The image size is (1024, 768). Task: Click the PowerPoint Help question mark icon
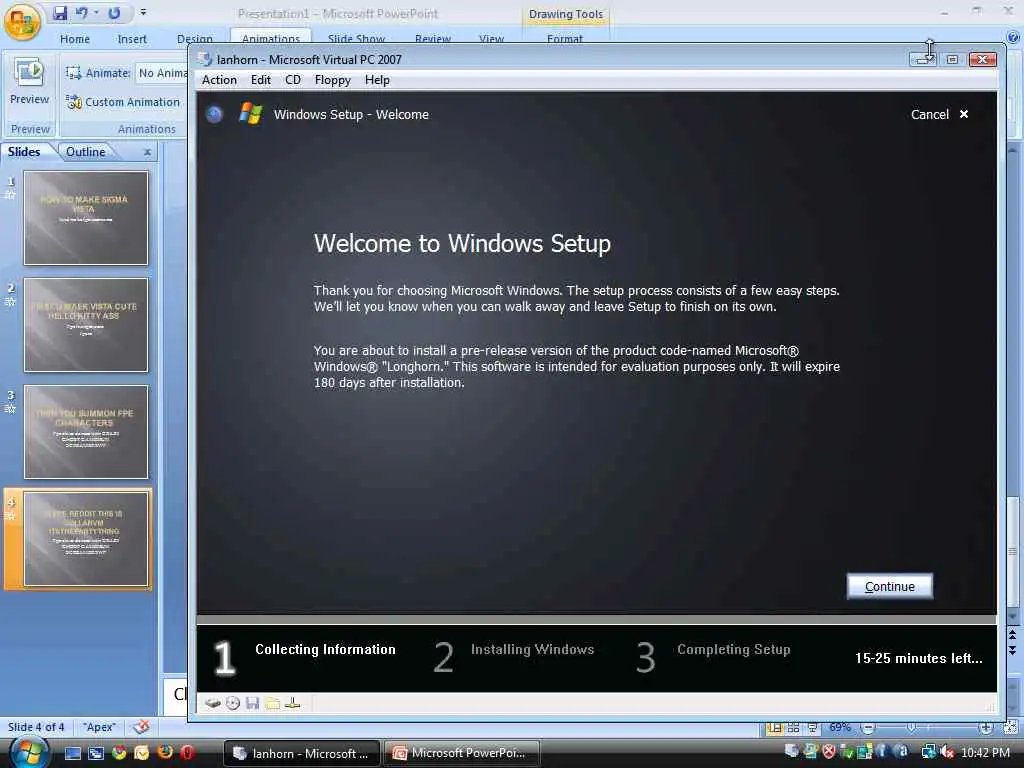[1014, 39]
